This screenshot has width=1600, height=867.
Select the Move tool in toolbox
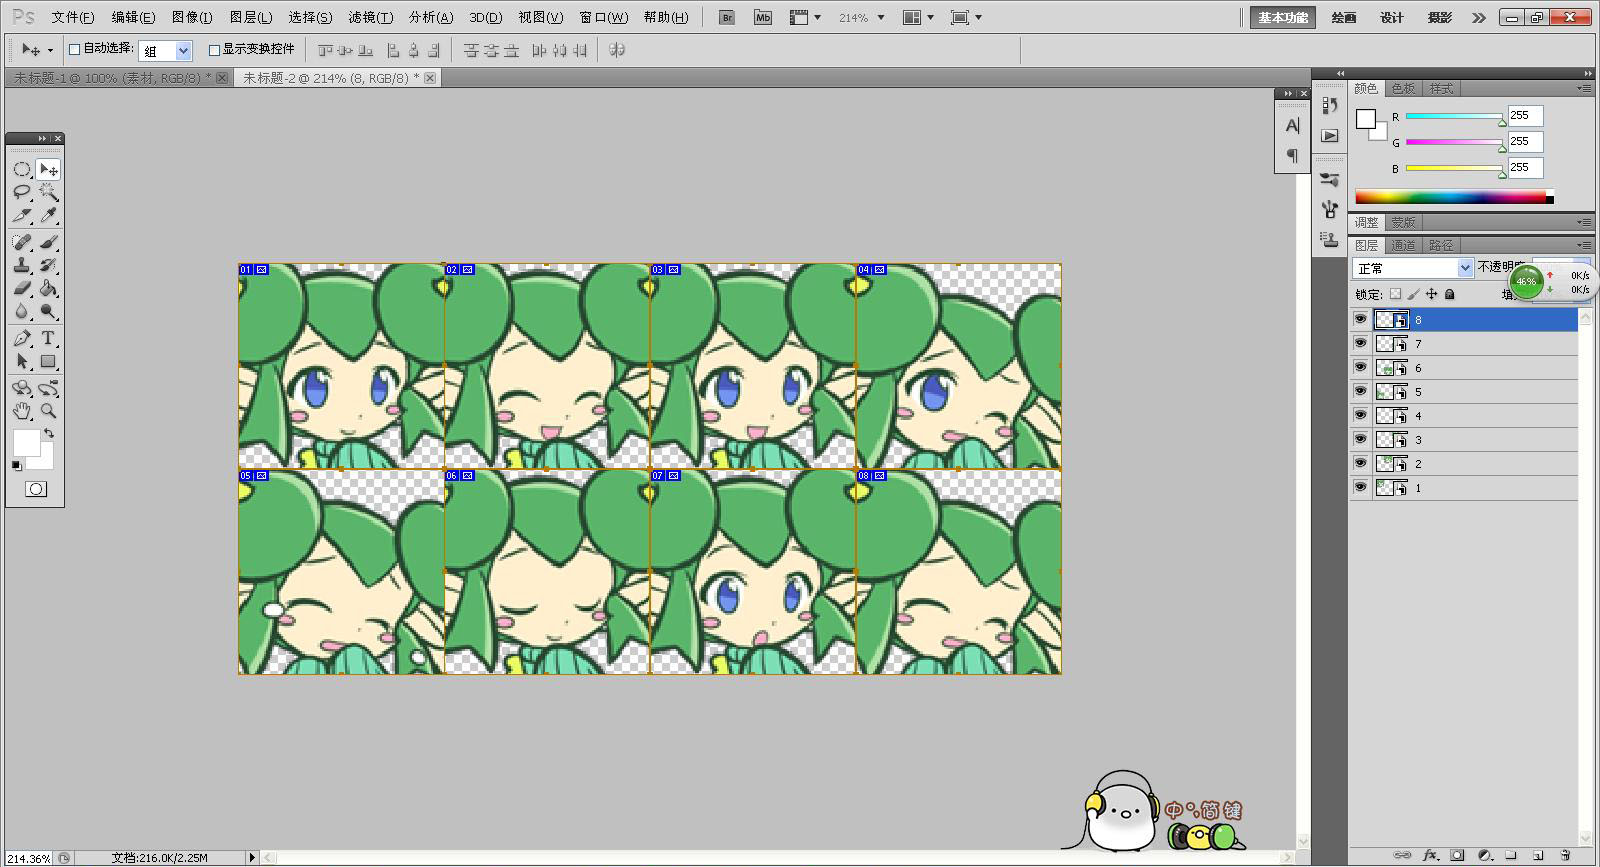(x=48, y=169)
